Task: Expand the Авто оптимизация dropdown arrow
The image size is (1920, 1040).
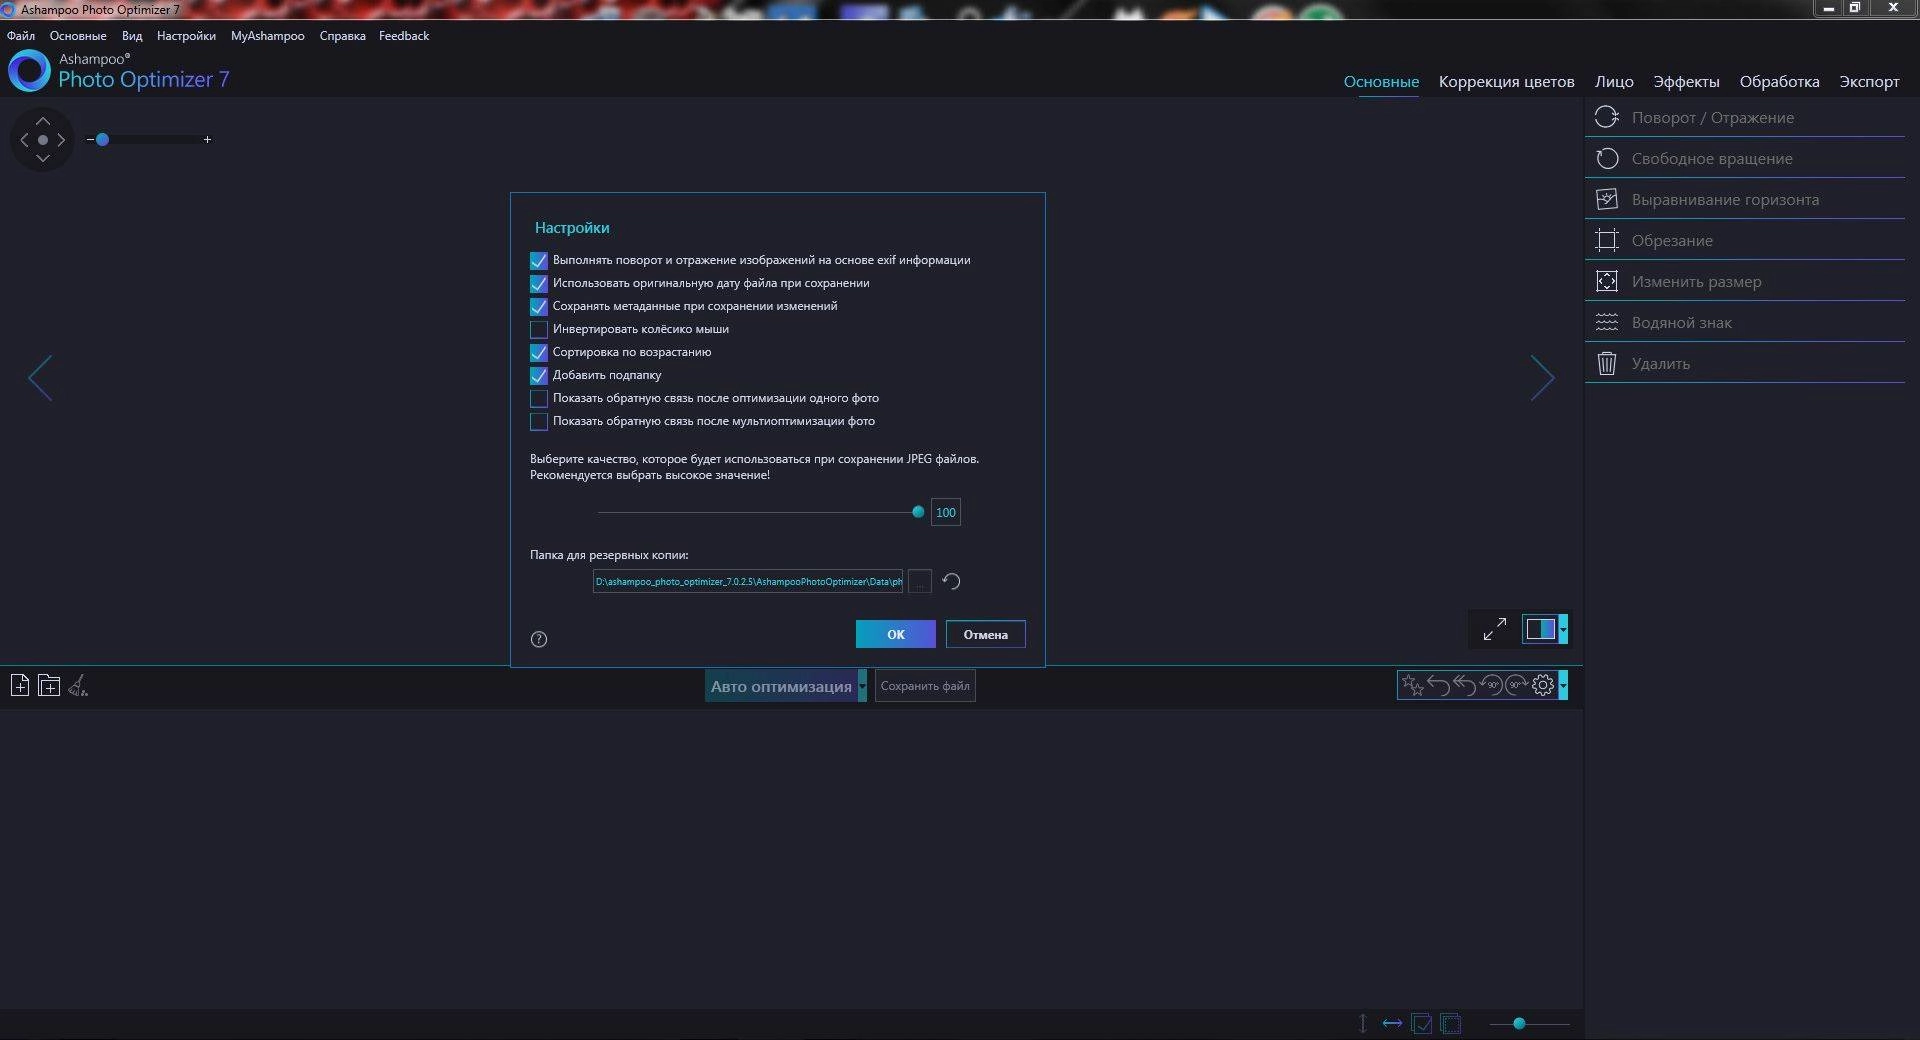Action: pyautogui.click(x=862, y=686)
